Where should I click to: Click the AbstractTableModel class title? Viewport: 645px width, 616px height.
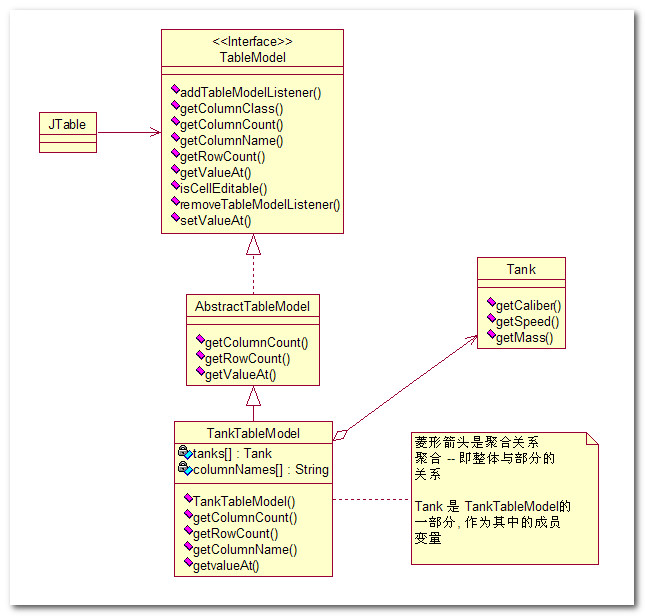pyautogui.click(x=253, y=306)
